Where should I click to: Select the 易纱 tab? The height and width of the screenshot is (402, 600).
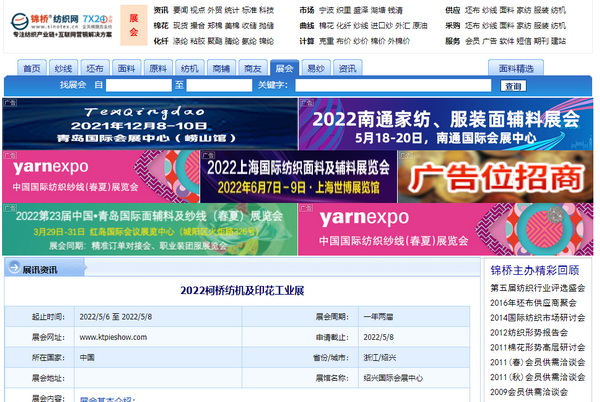click(x=315, y=68)
